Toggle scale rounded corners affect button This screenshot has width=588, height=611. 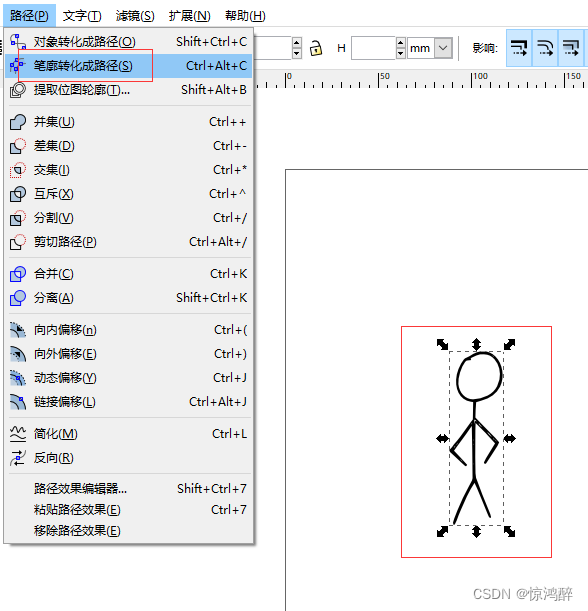[x=545, y=48]
